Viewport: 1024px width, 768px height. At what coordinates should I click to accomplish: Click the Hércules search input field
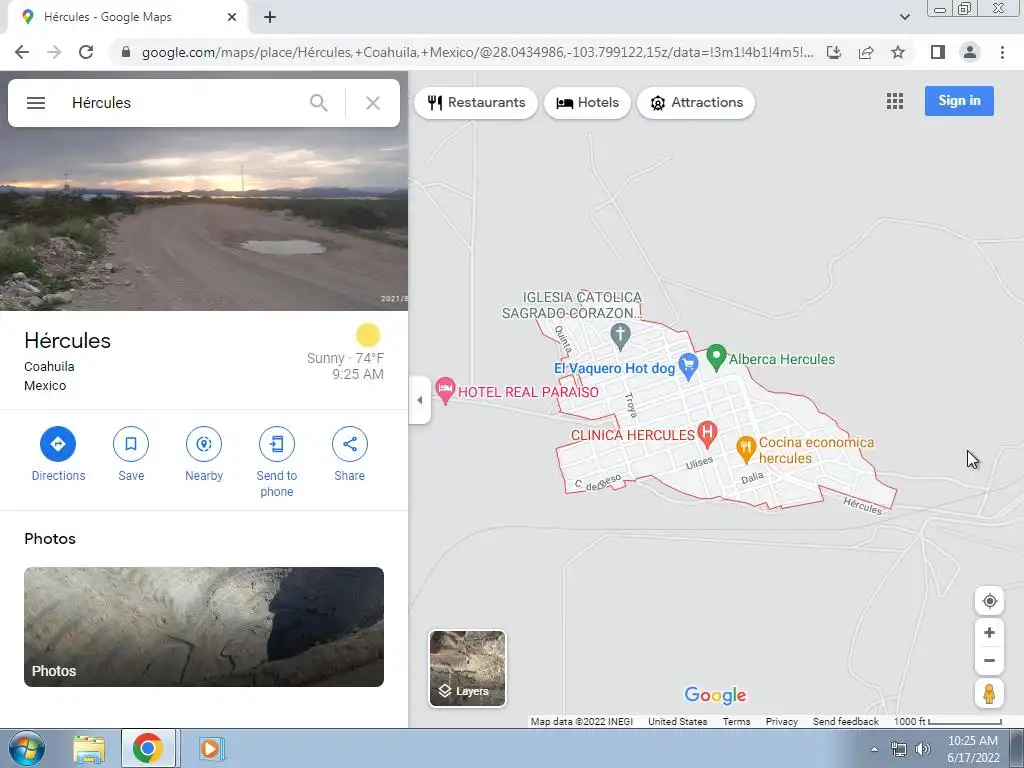pyautogui.click(x=183, y=103)
